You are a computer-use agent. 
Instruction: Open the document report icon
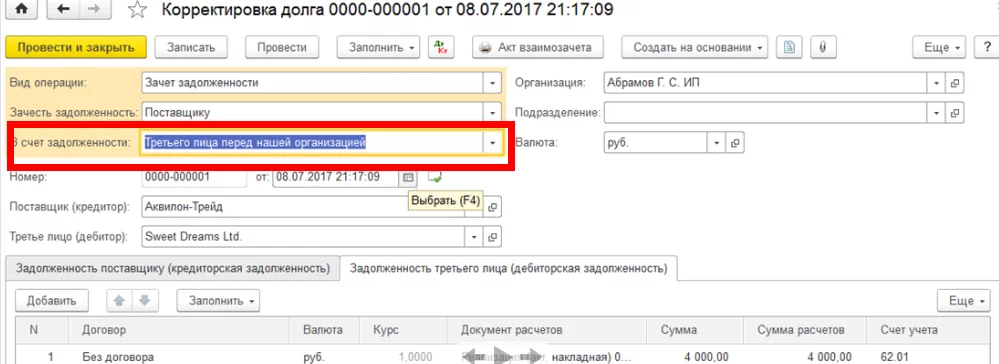click(x=789, y=47)
